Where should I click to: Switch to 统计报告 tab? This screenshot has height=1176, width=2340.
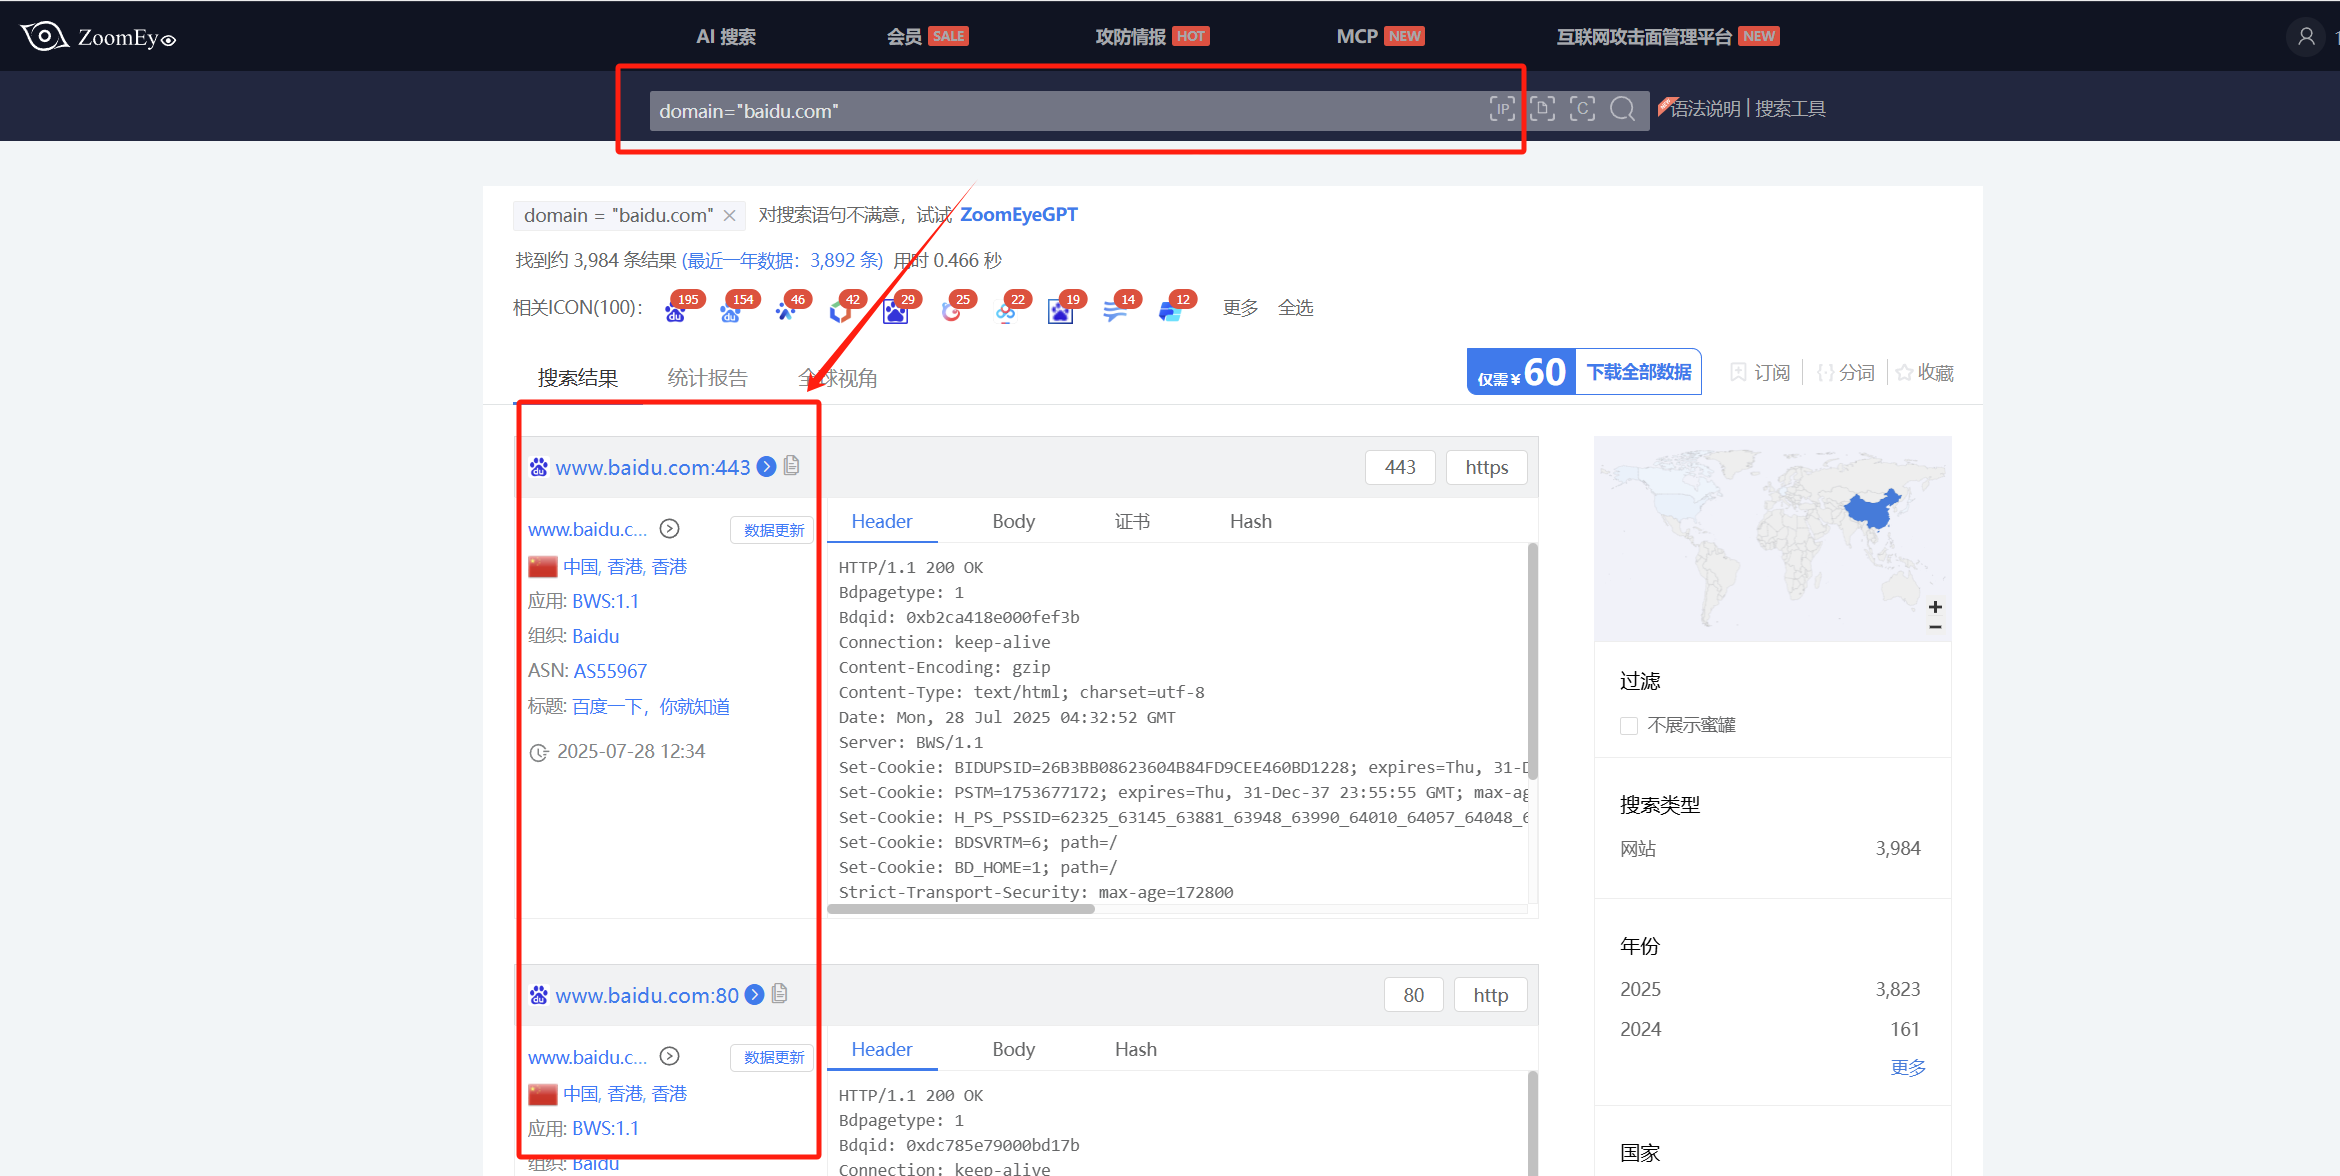pyautogui.click(x=708, y=379)
